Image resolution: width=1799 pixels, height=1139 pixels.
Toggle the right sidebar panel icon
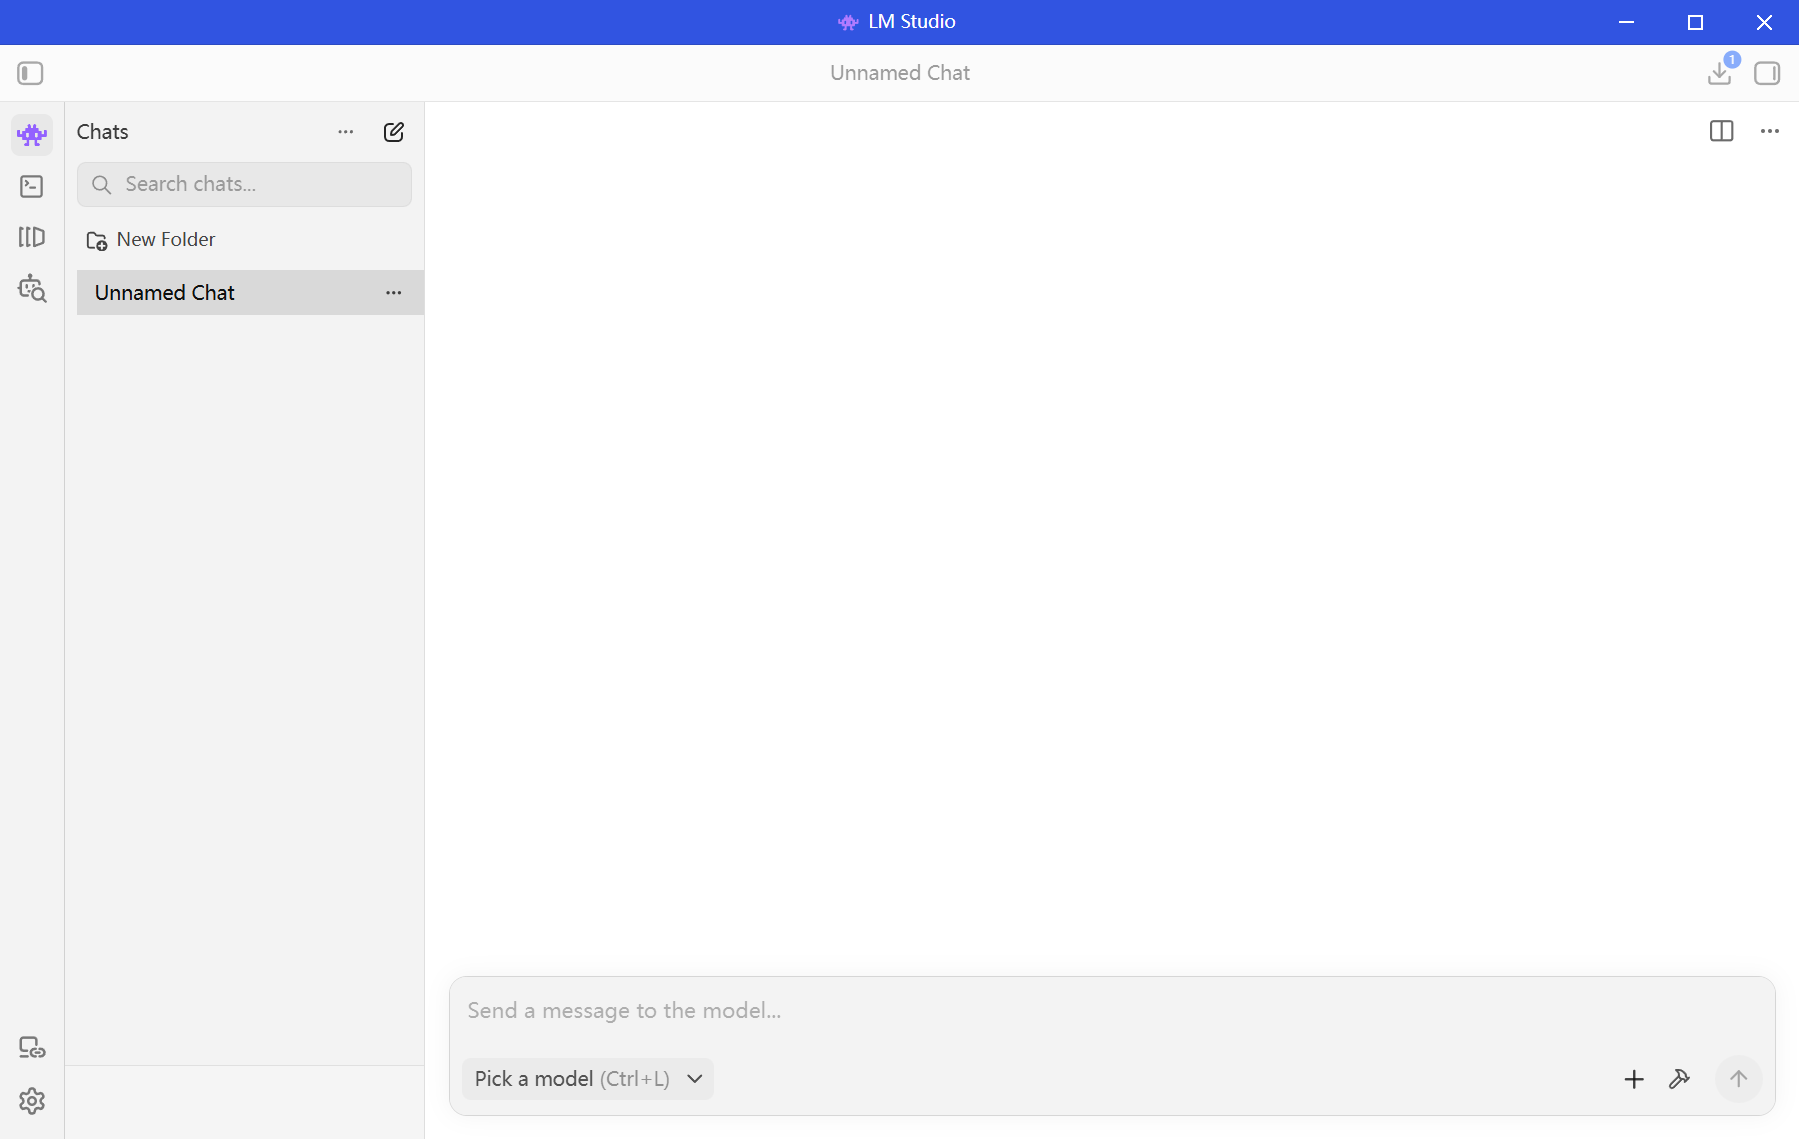1767,73
